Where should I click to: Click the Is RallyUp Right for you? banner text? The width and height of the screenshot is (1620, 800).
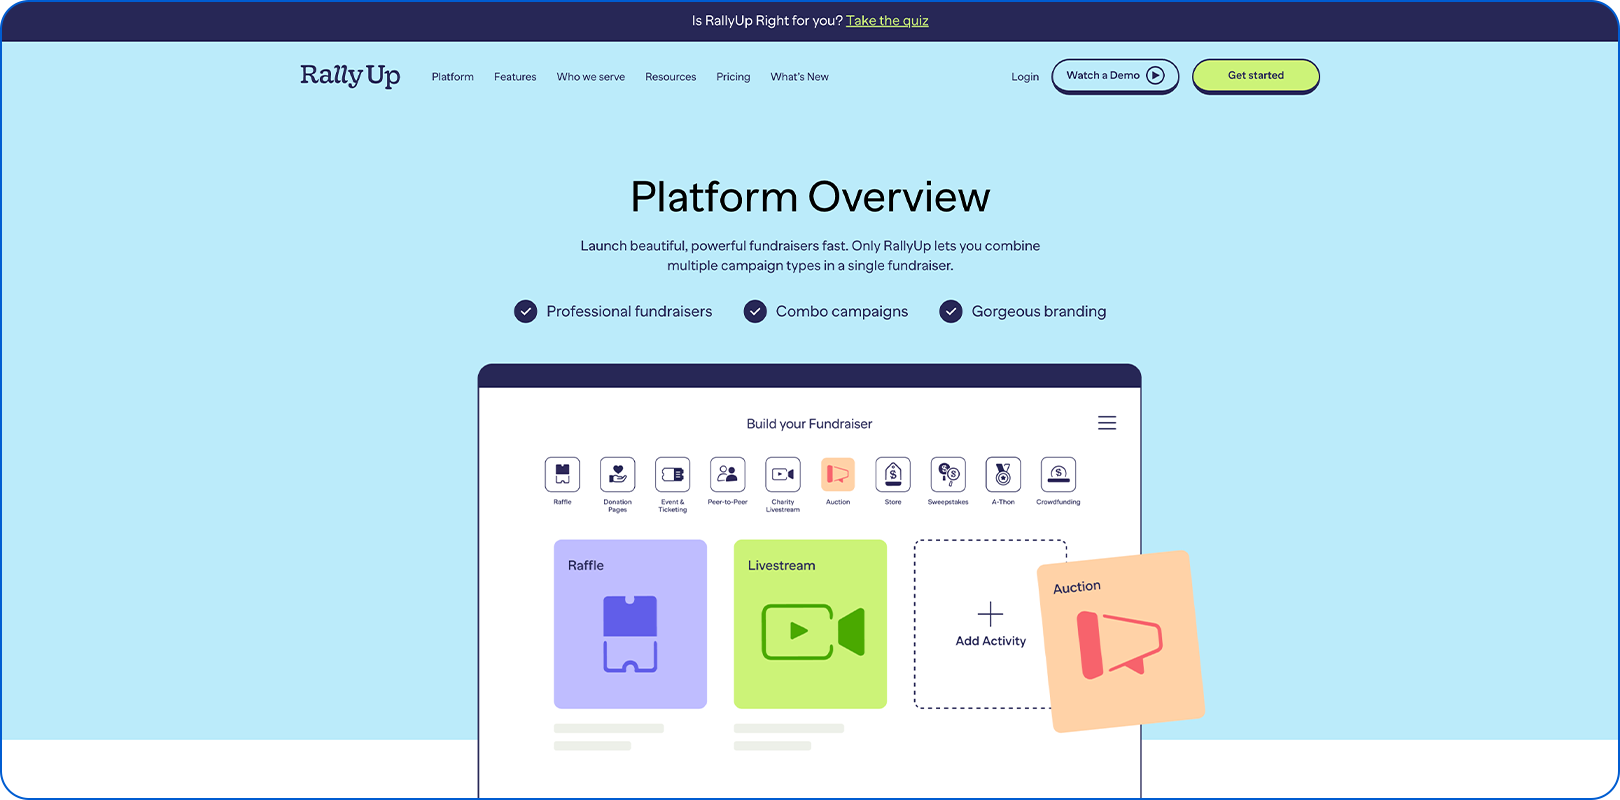(767, 21)
